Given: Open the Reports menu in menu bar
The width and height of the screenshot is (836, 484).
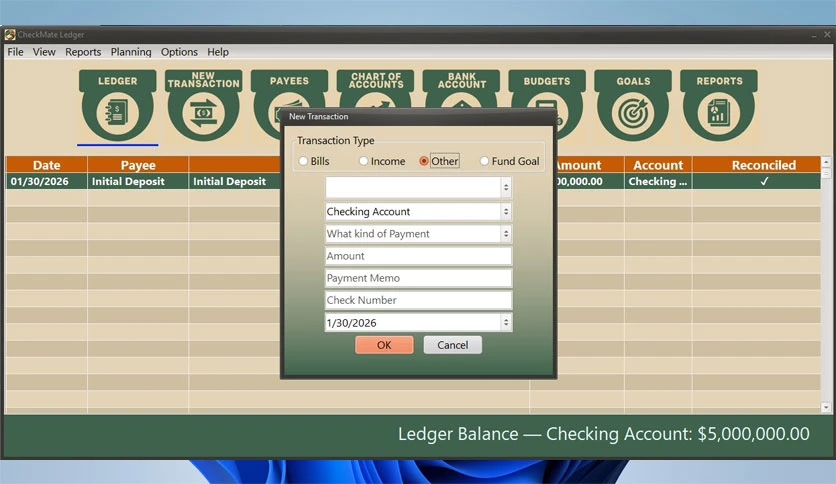Looking at the screenshot, I should [83, 52].
